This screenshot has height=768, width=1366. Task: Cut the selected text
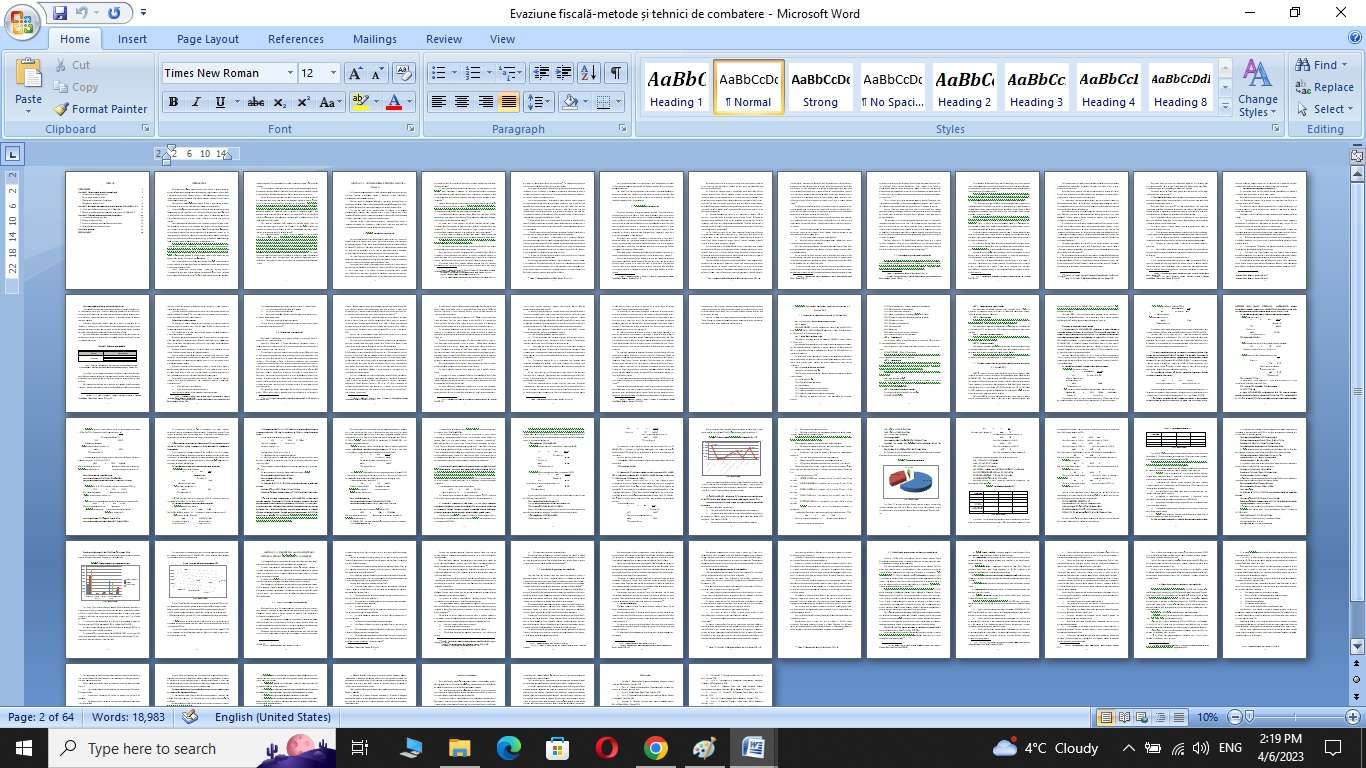[x=71, y=65]
